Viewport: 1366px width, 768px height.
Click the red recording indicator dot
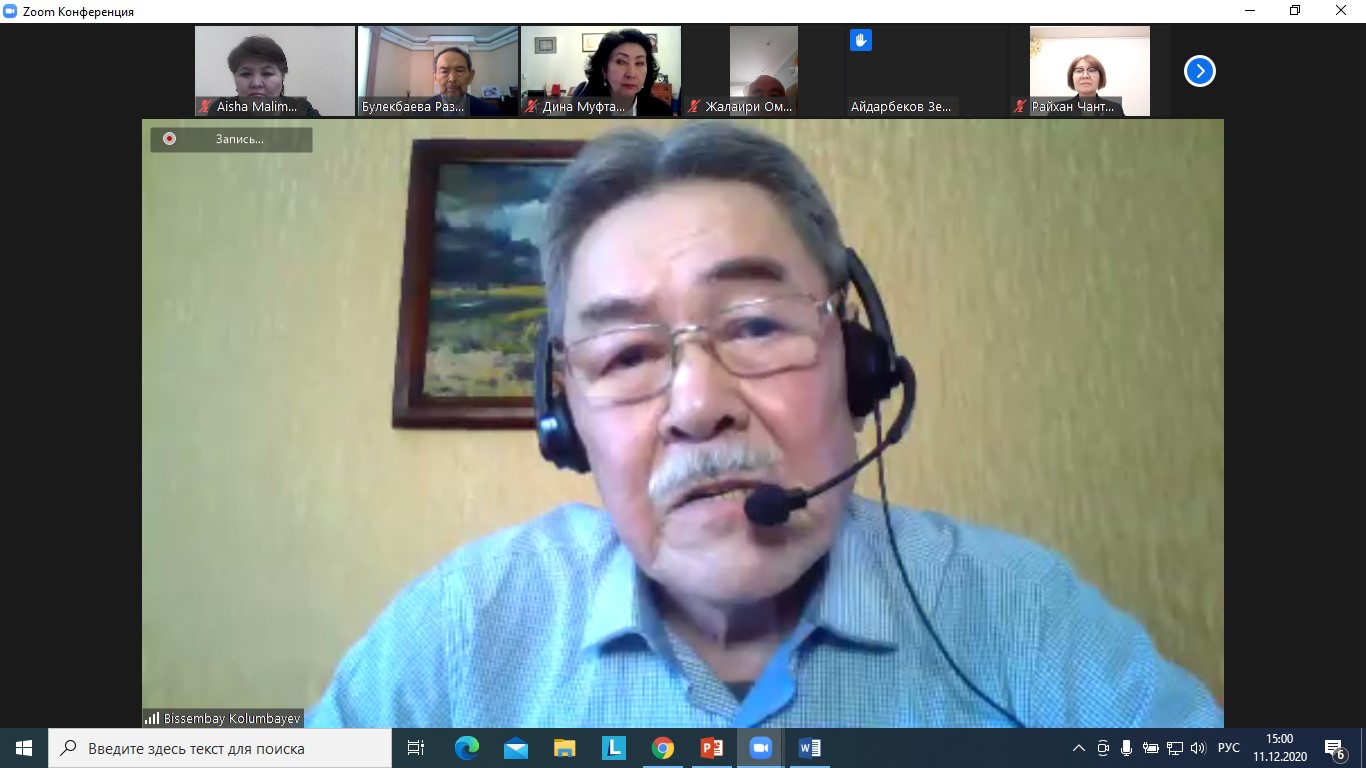[169, 139]
